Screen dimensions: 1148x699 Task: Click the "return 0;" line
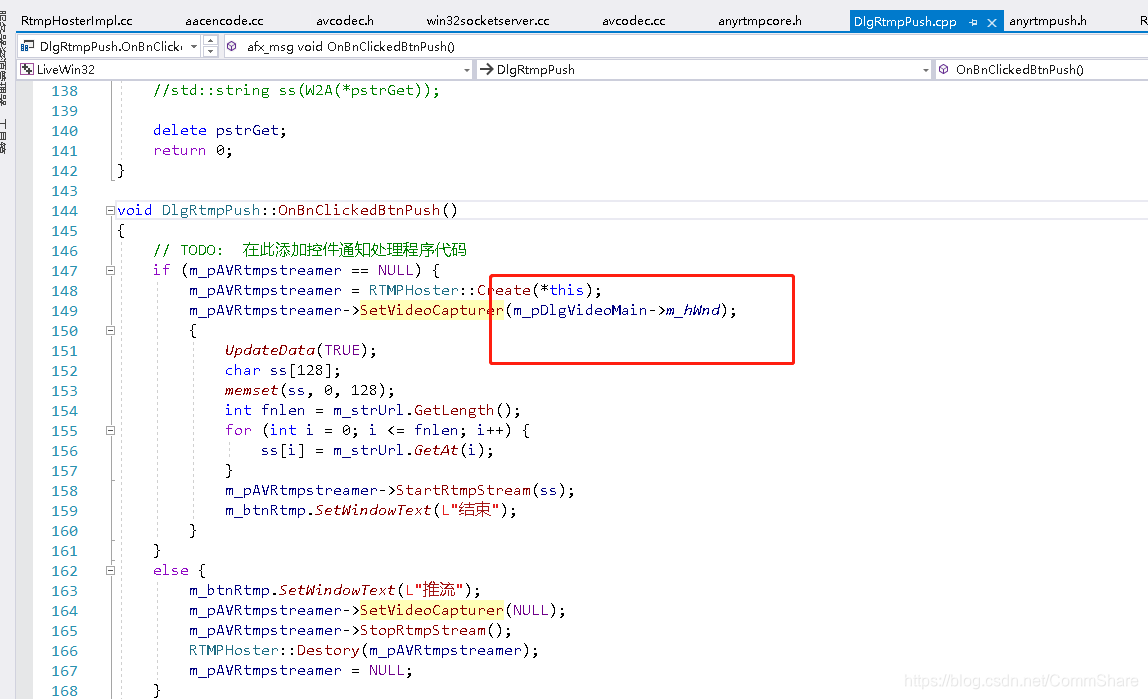193,150
